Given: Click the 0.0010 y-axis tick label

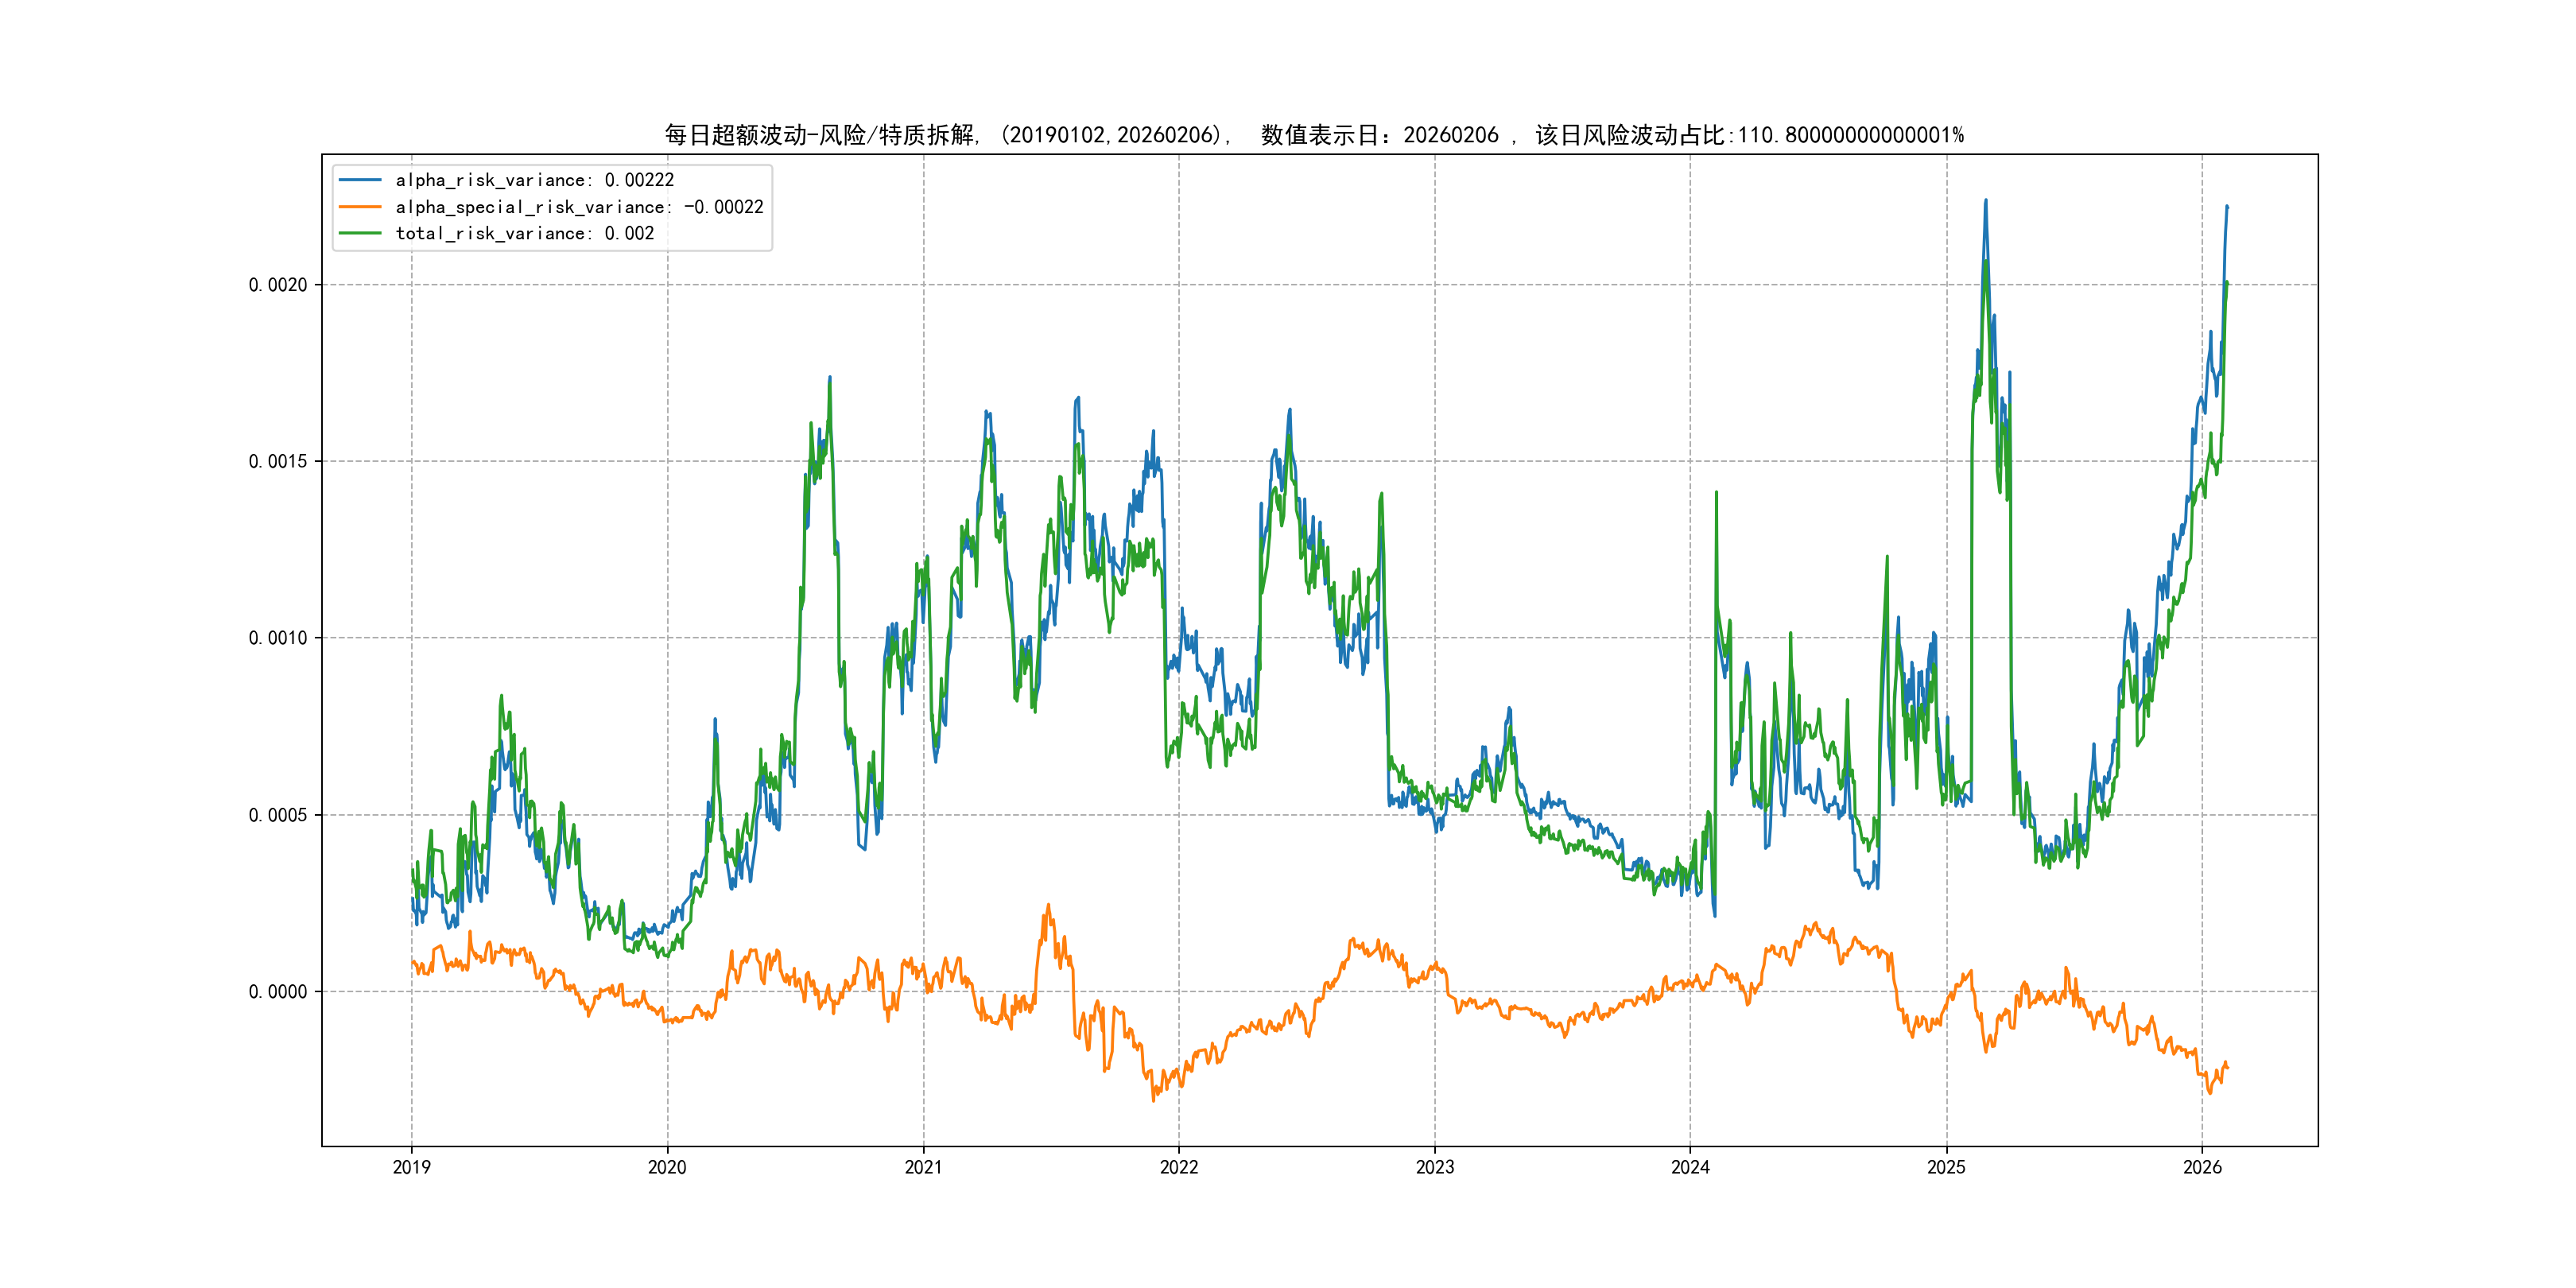Looking at the screenshot, I should coord(277,638).
